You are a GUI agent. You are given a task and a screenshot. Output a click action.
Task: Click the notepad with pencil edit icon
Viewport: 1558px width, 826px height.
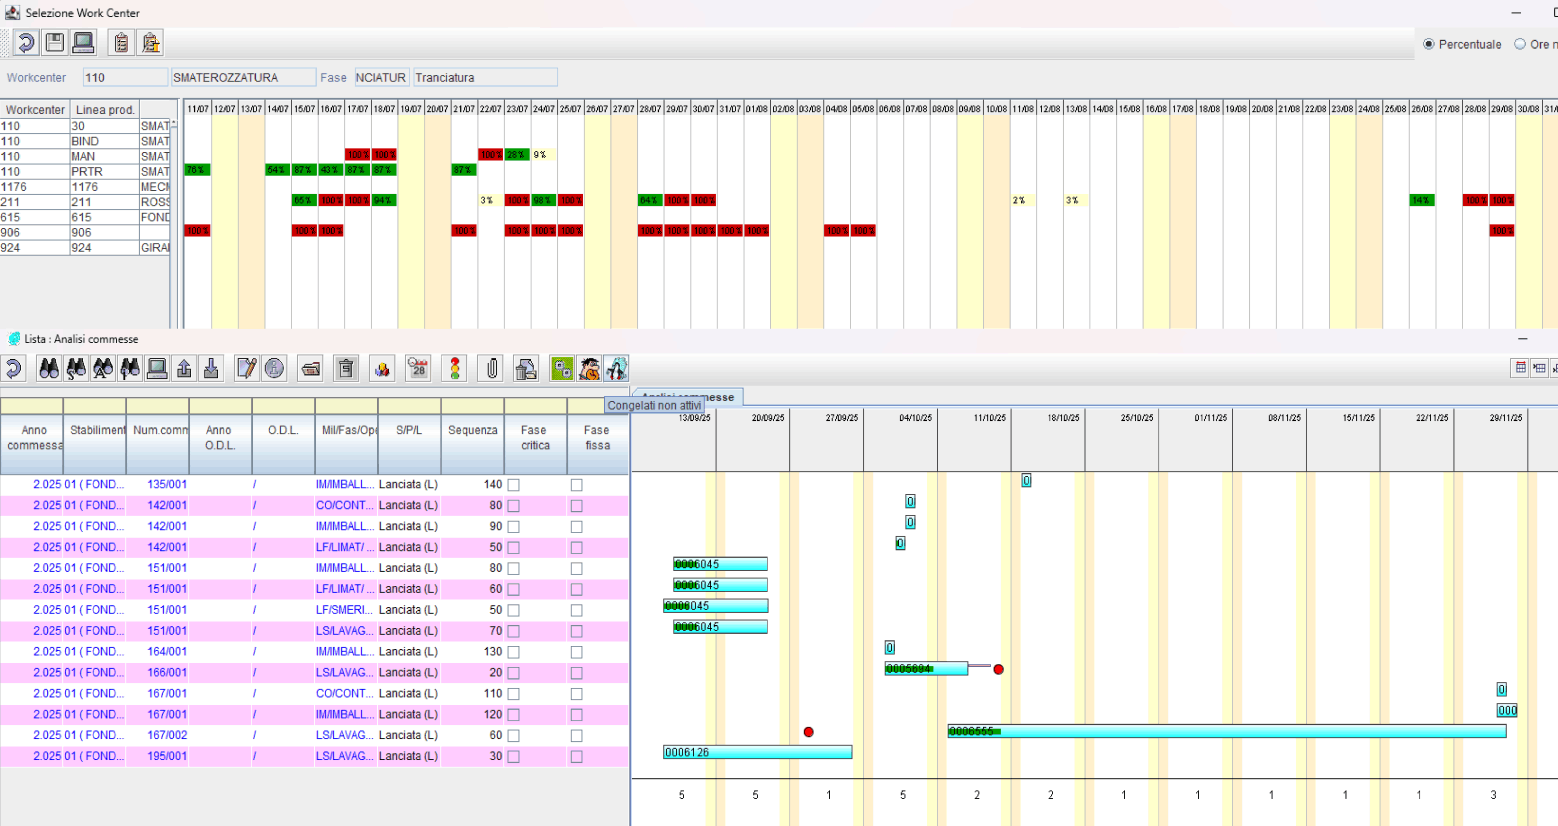[x=246, y=369]
